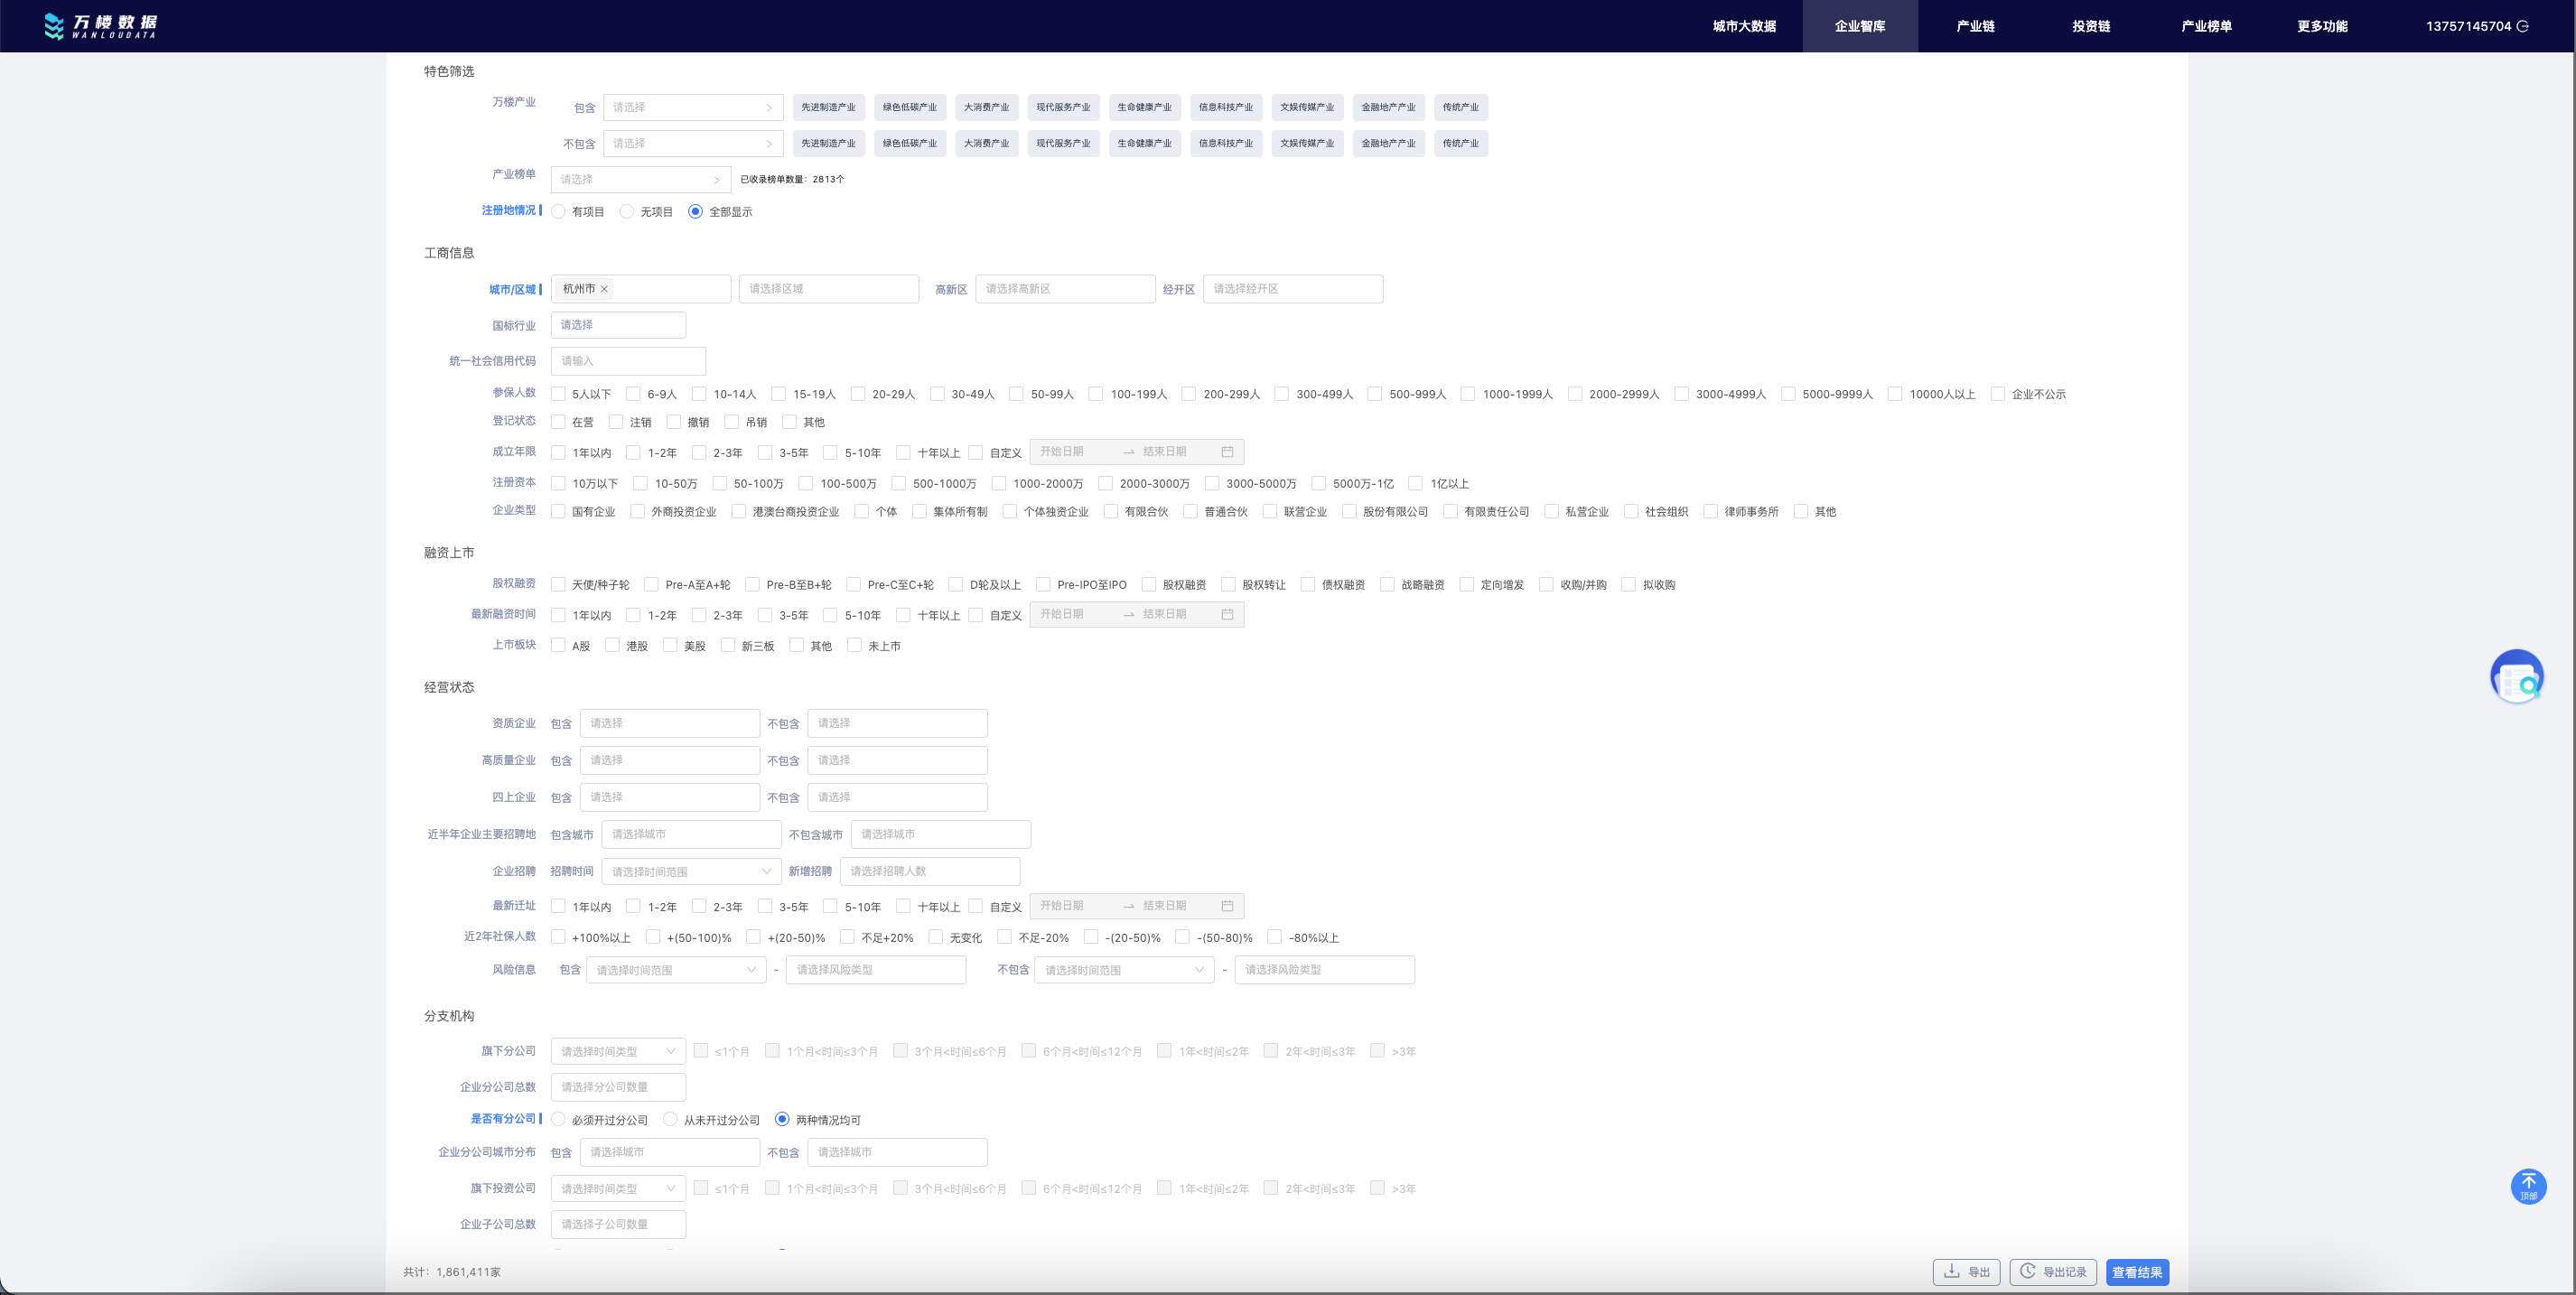
Task: Open the calendar icon in the 成立年限 date range
Action: coord(1227,452)
